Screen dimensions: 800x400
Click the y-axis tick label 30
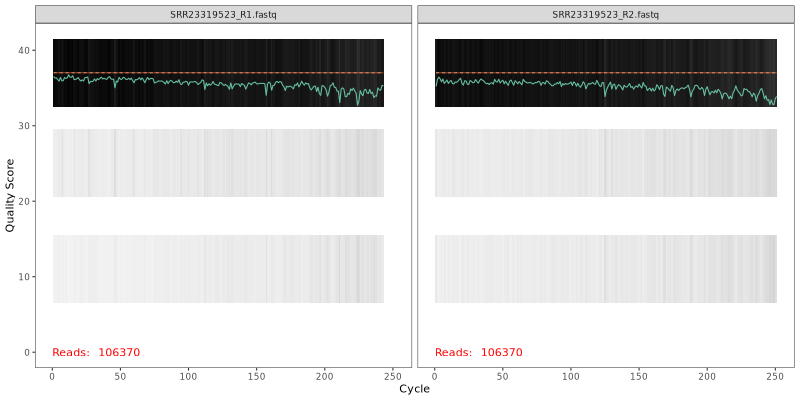[x=24, y=126]
